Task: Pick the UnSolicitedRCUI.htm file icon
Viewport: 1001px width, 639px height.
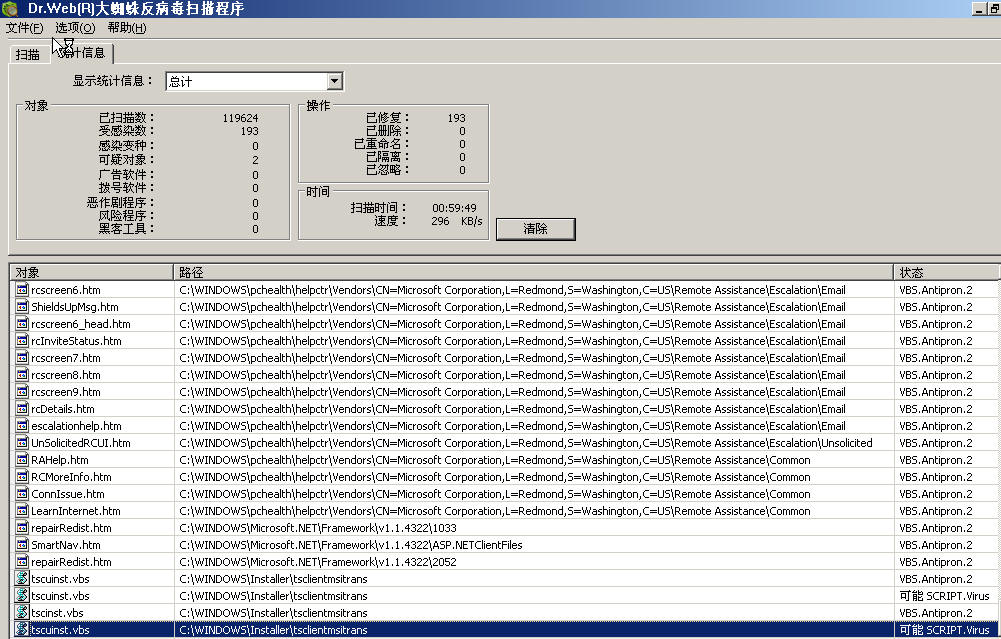Action: pyautogui.click(x=22, y=443)
